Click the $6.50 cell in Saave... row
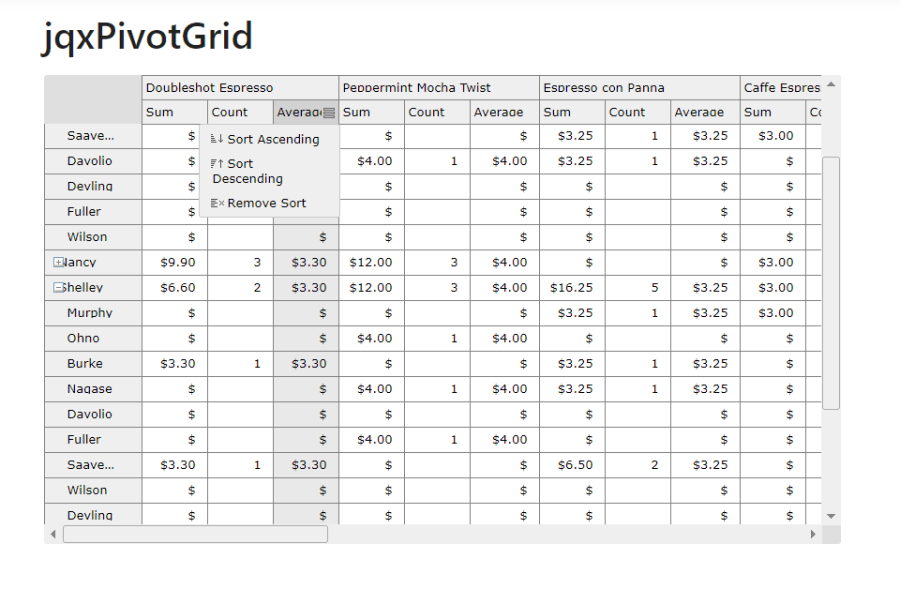The width and height of the screenshot is (900, 589). tap(572, 465)
